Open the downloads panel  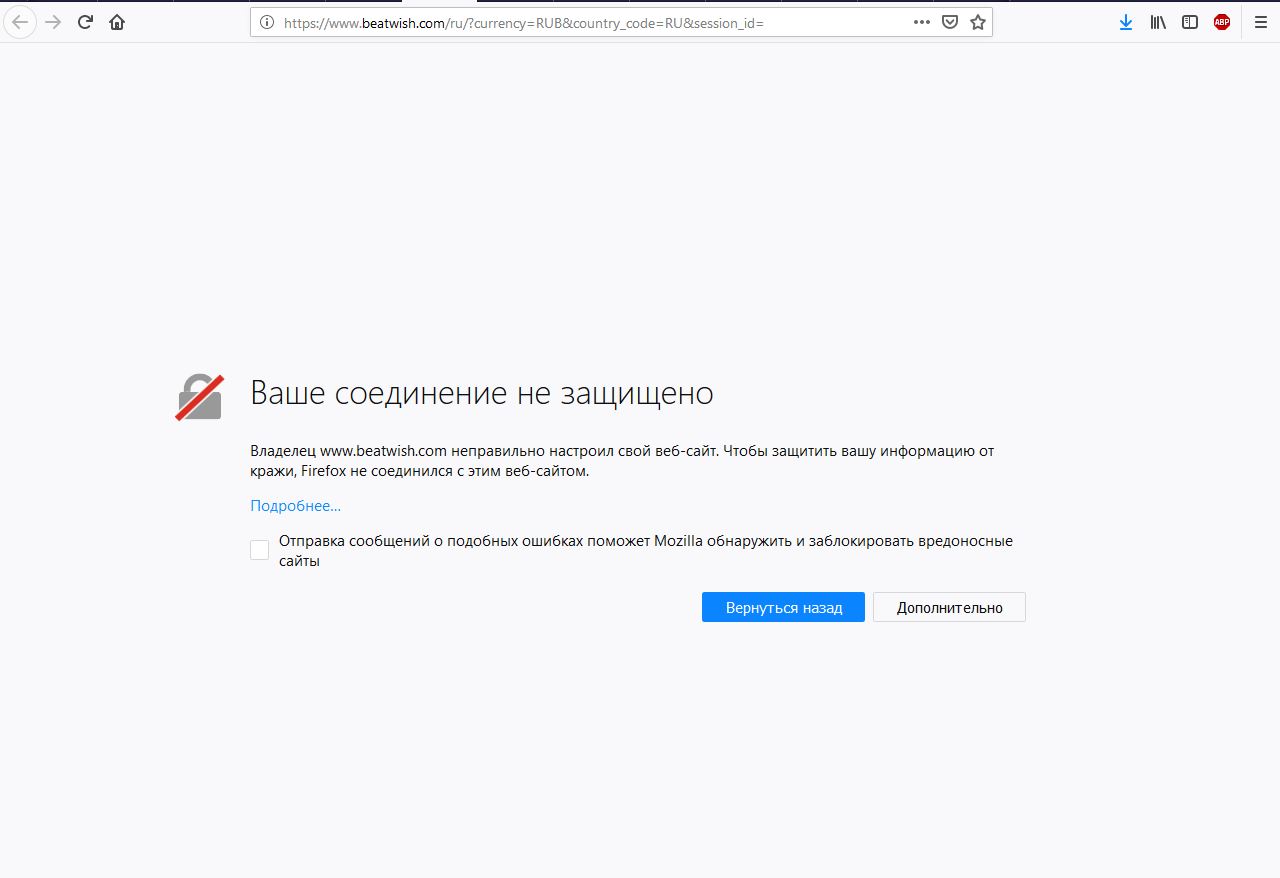(x=1126, y=22)
